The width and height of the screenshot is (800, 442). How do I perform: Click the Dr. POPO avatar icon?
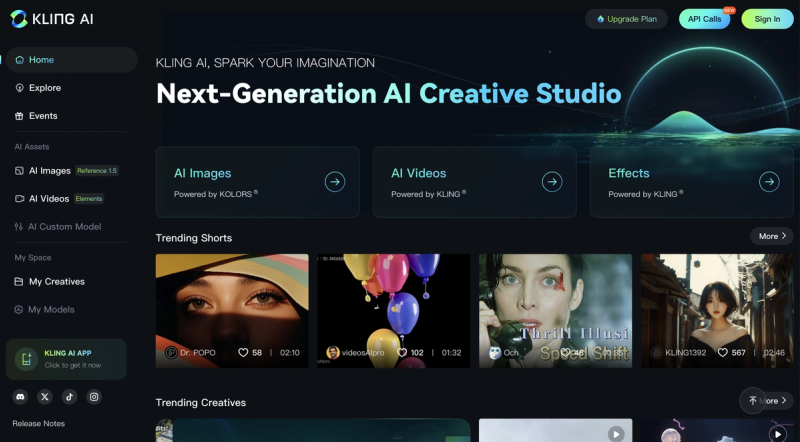(x=171, y=353)
